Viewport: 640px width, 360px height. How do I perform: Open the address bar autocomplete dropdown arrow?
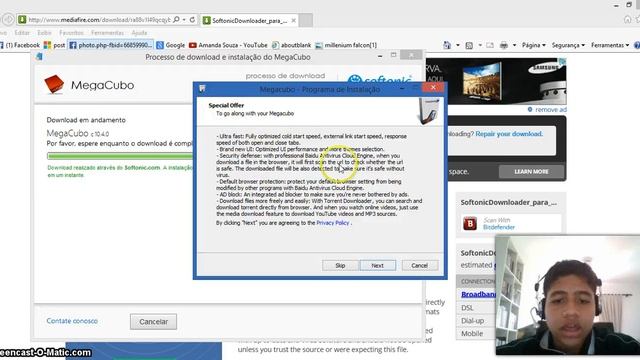[184, 20]
